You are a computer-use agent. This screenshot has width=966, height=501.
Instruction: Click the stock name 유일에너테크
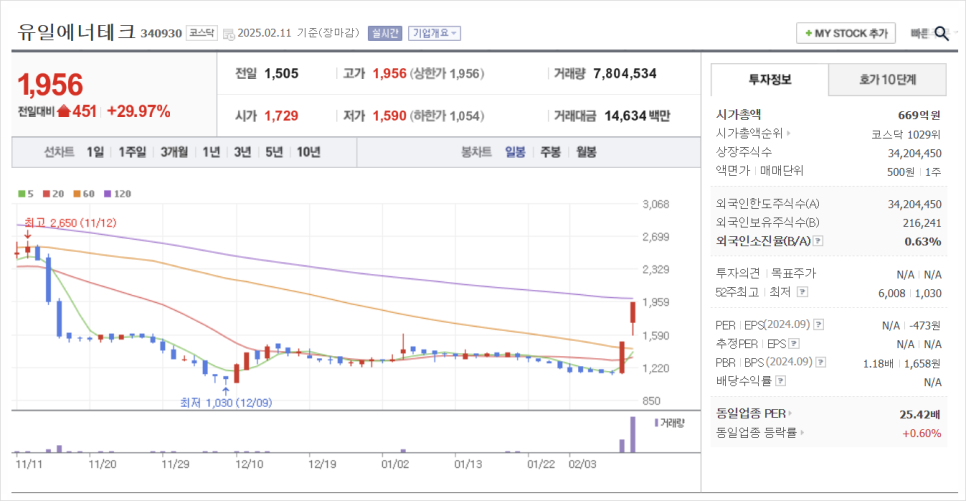point(76,31)
